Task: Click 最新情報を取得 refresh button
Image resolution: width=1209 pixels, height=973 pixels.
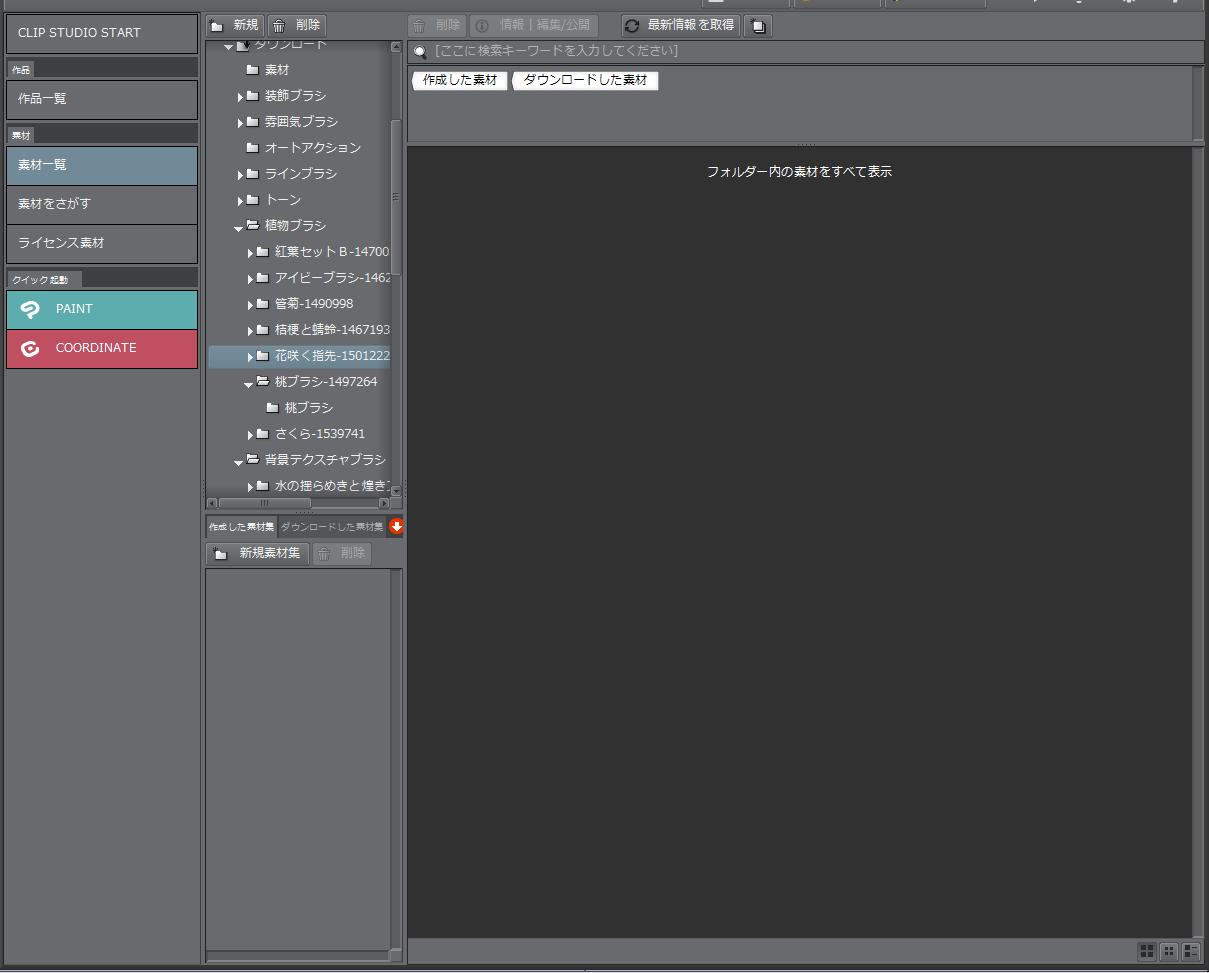Action: pyautogui.click(x=680, y=25)
